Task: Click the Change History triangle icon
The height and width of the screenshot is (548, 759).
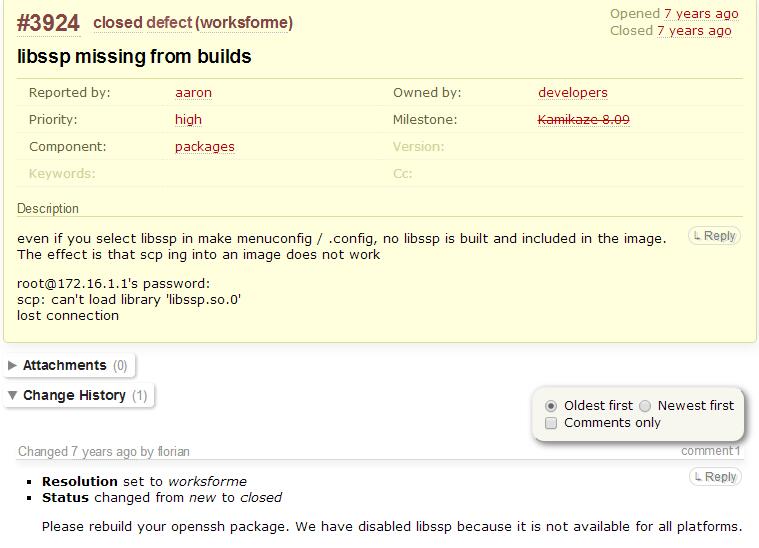Action: [x=12, y=396]
